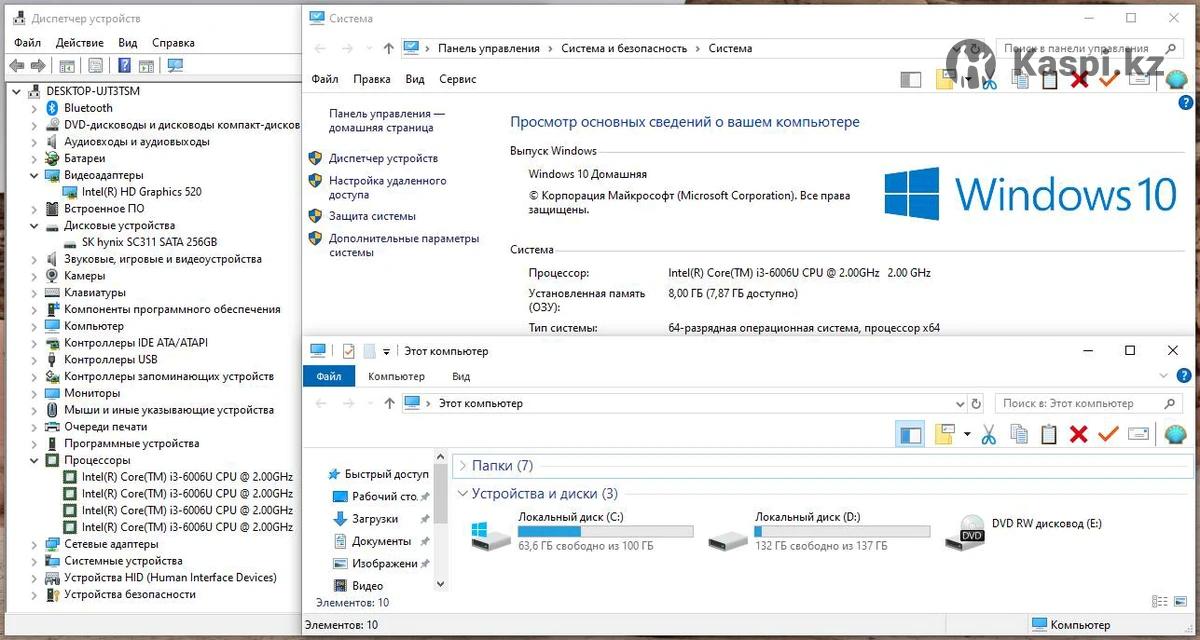Click Диспетчер устройств link in Система sidebar
Viewport: 1200px width, 640px height.
383,158
